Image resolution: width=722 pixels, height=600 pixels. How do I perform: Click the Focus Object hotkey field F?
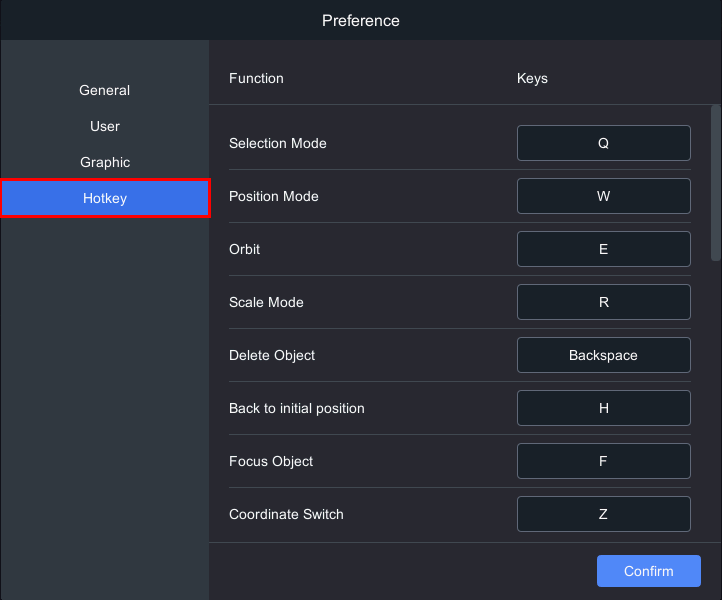coord(603,461)
